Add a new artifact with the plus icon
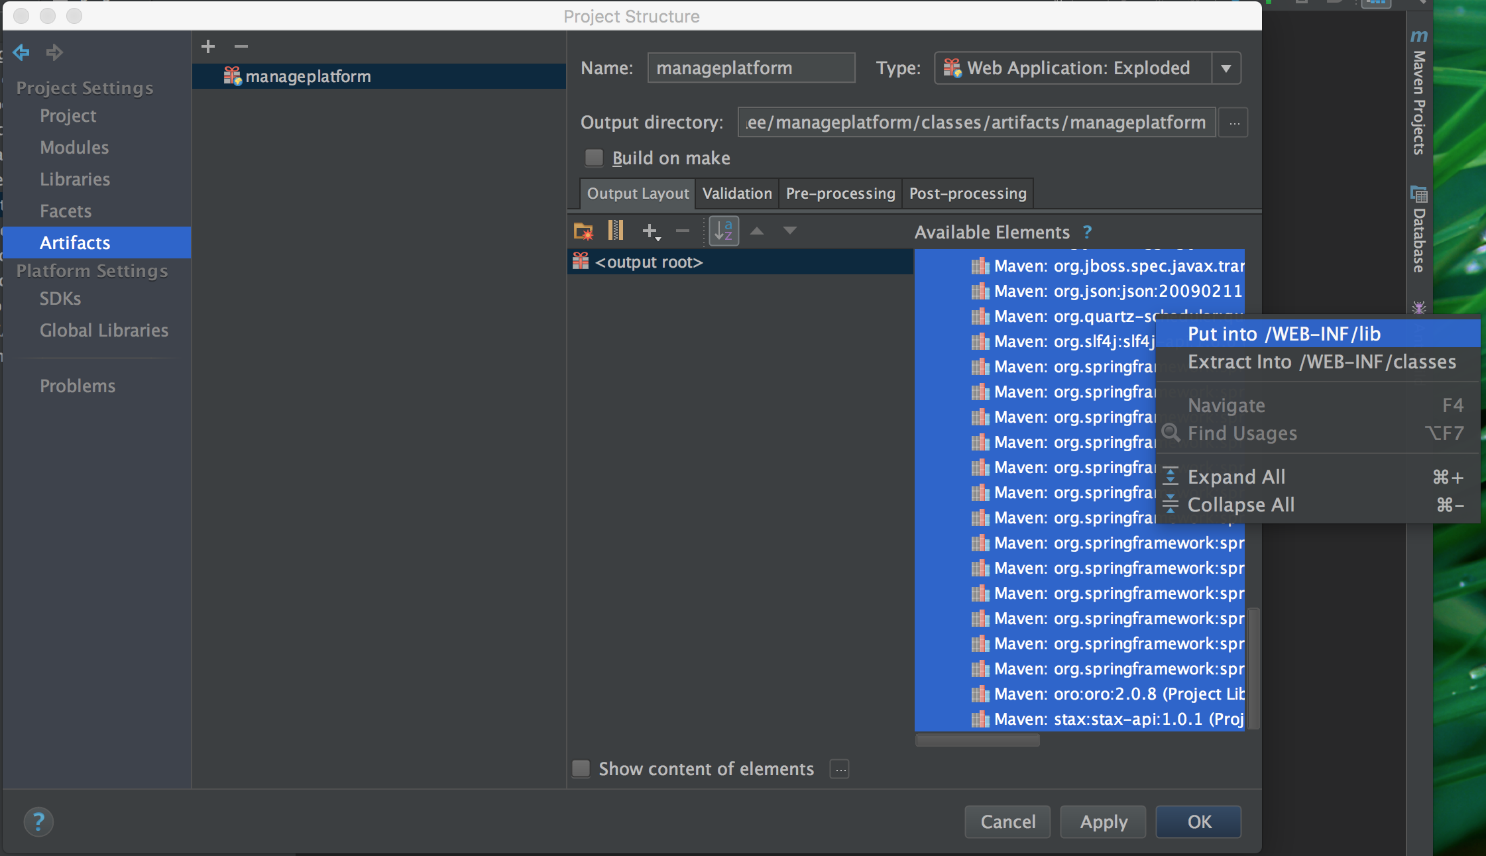Screen dimensions: 1486x856 [x=208, y=46]
